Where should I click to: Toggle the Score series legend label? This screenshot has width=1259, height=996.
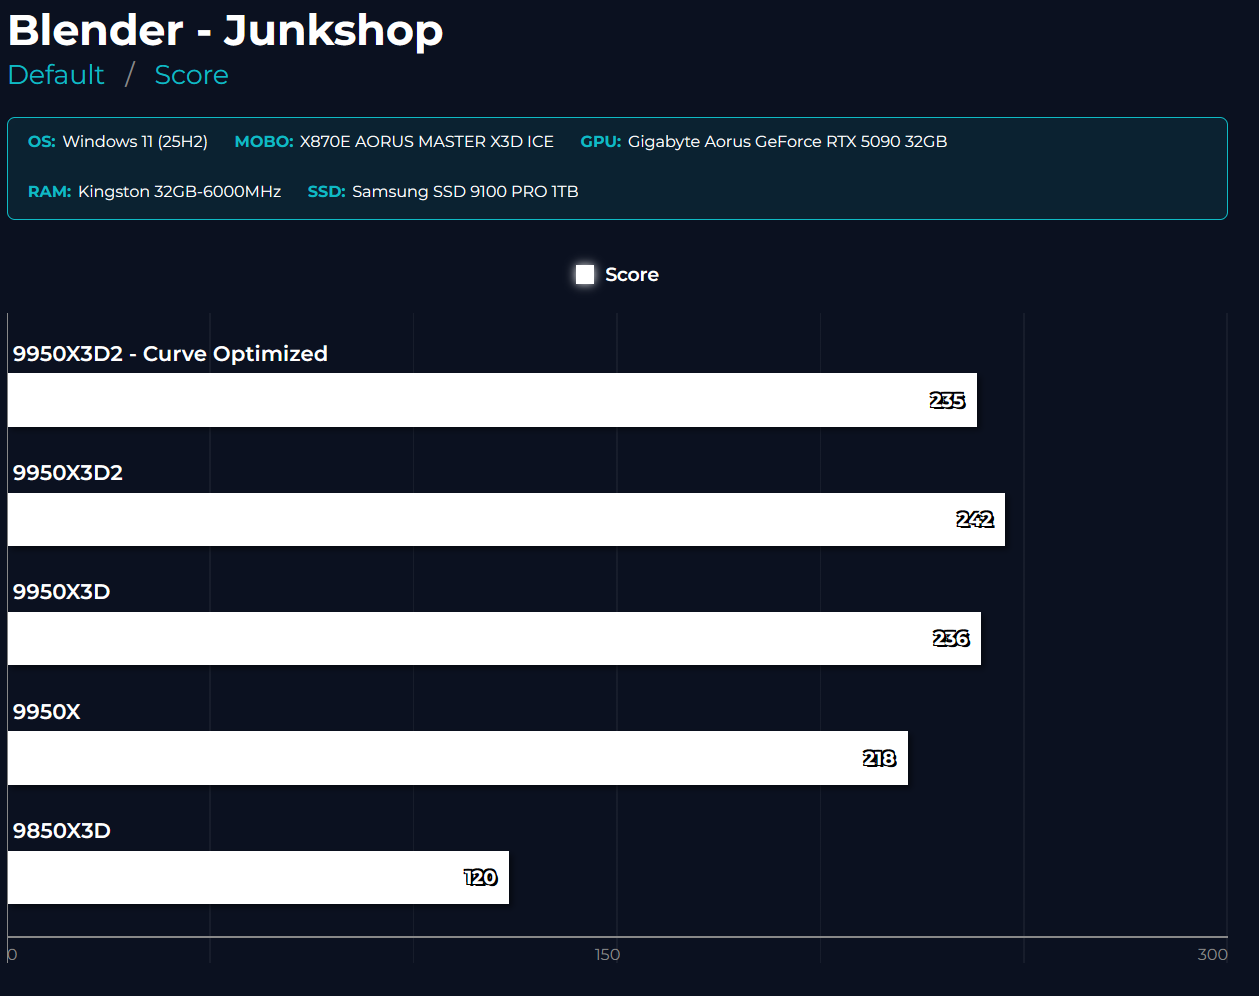[631, 274]
